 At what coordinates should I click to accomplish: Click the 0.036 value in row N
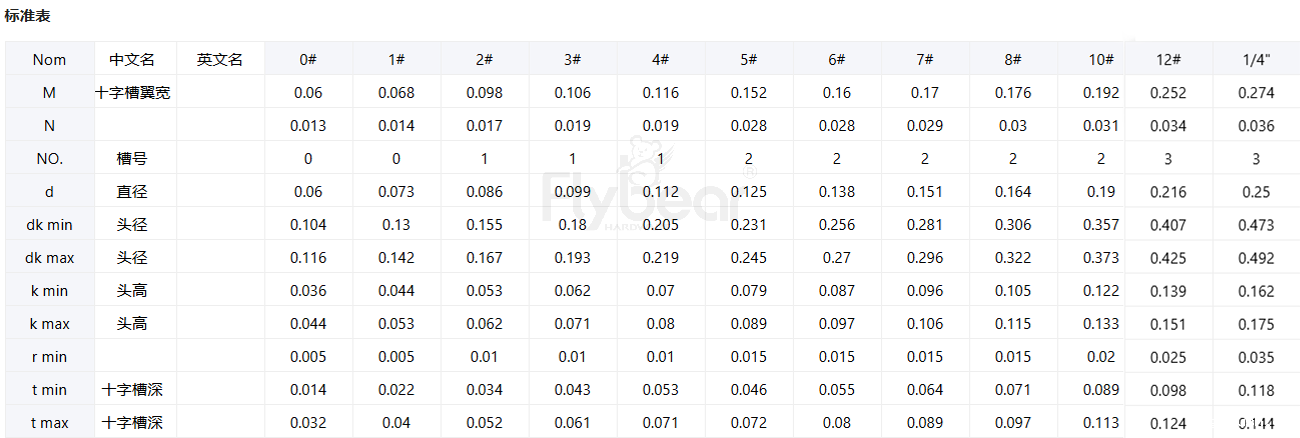[1256, 126]
